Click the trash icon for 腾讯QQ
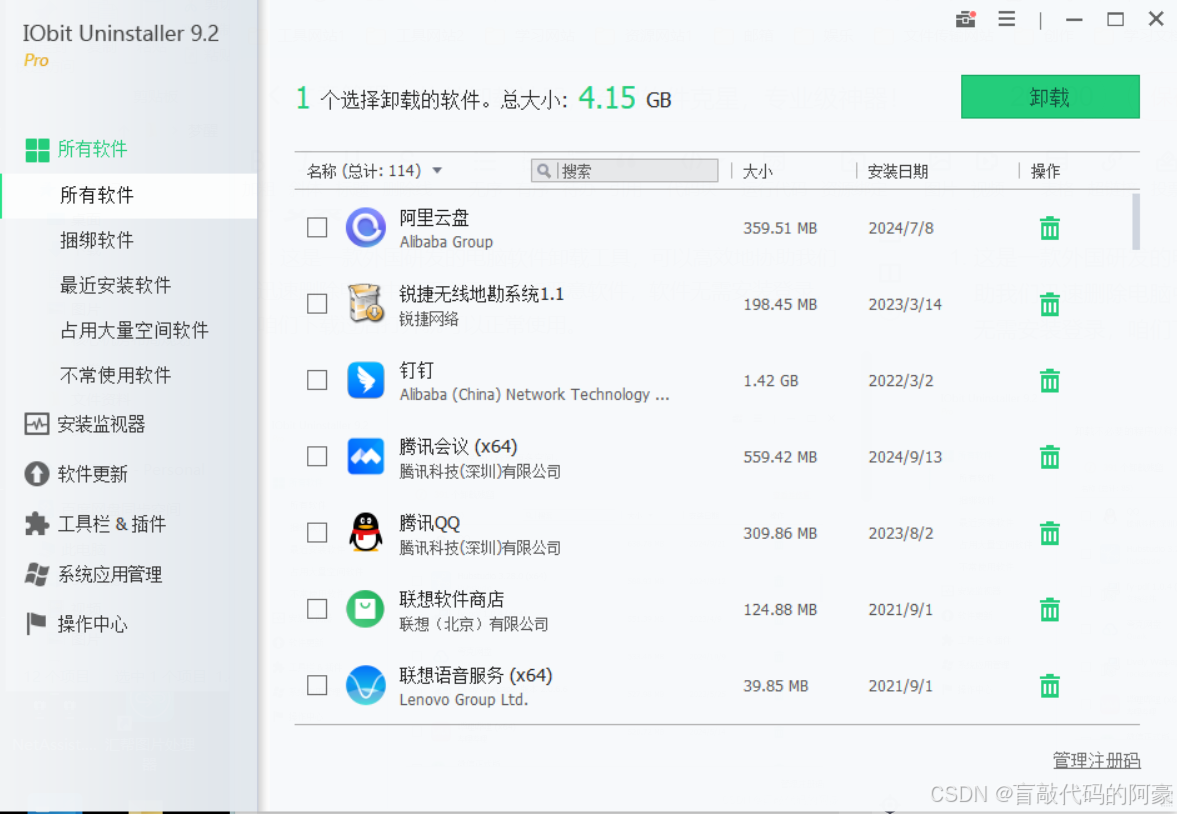The height and width of the screenshot is (814, 1177). [1049, 533]
